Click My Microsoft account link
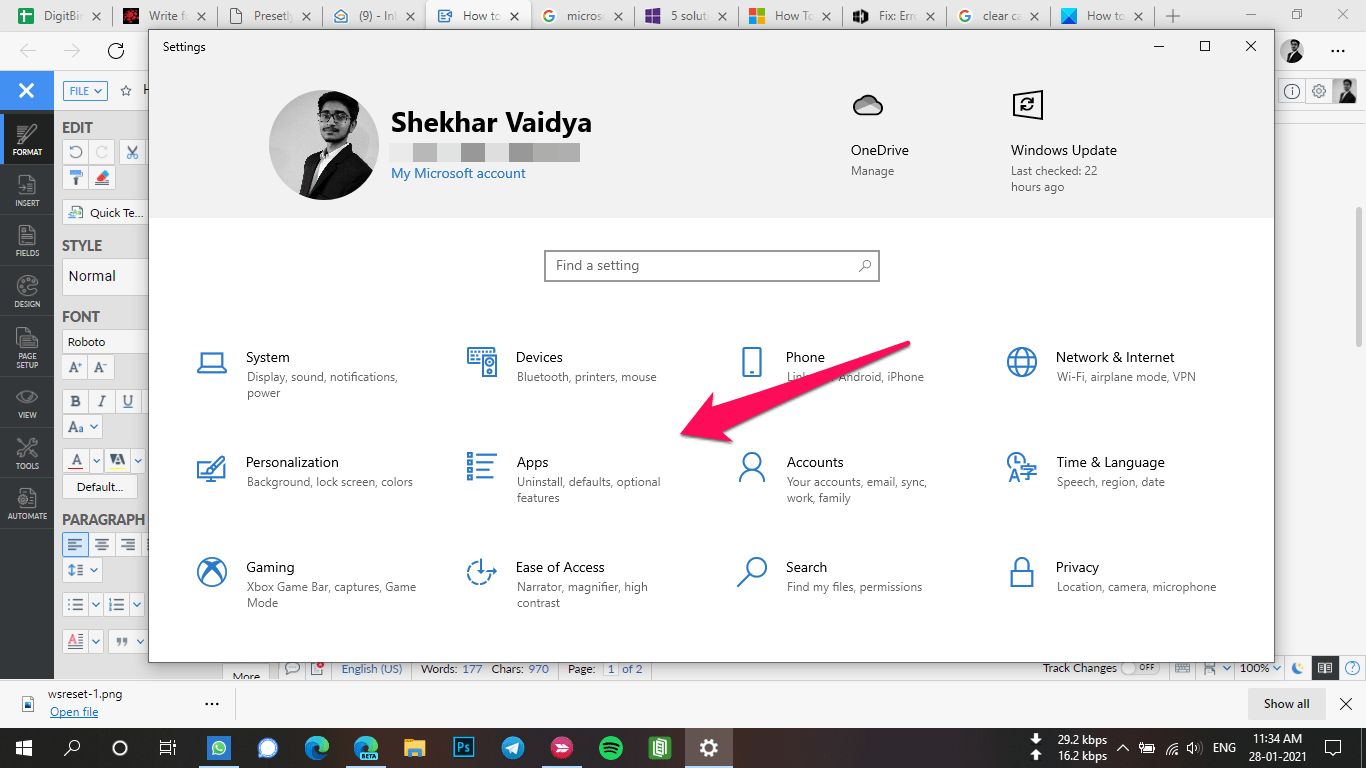The image size is (1366, 768). [458, 173]
